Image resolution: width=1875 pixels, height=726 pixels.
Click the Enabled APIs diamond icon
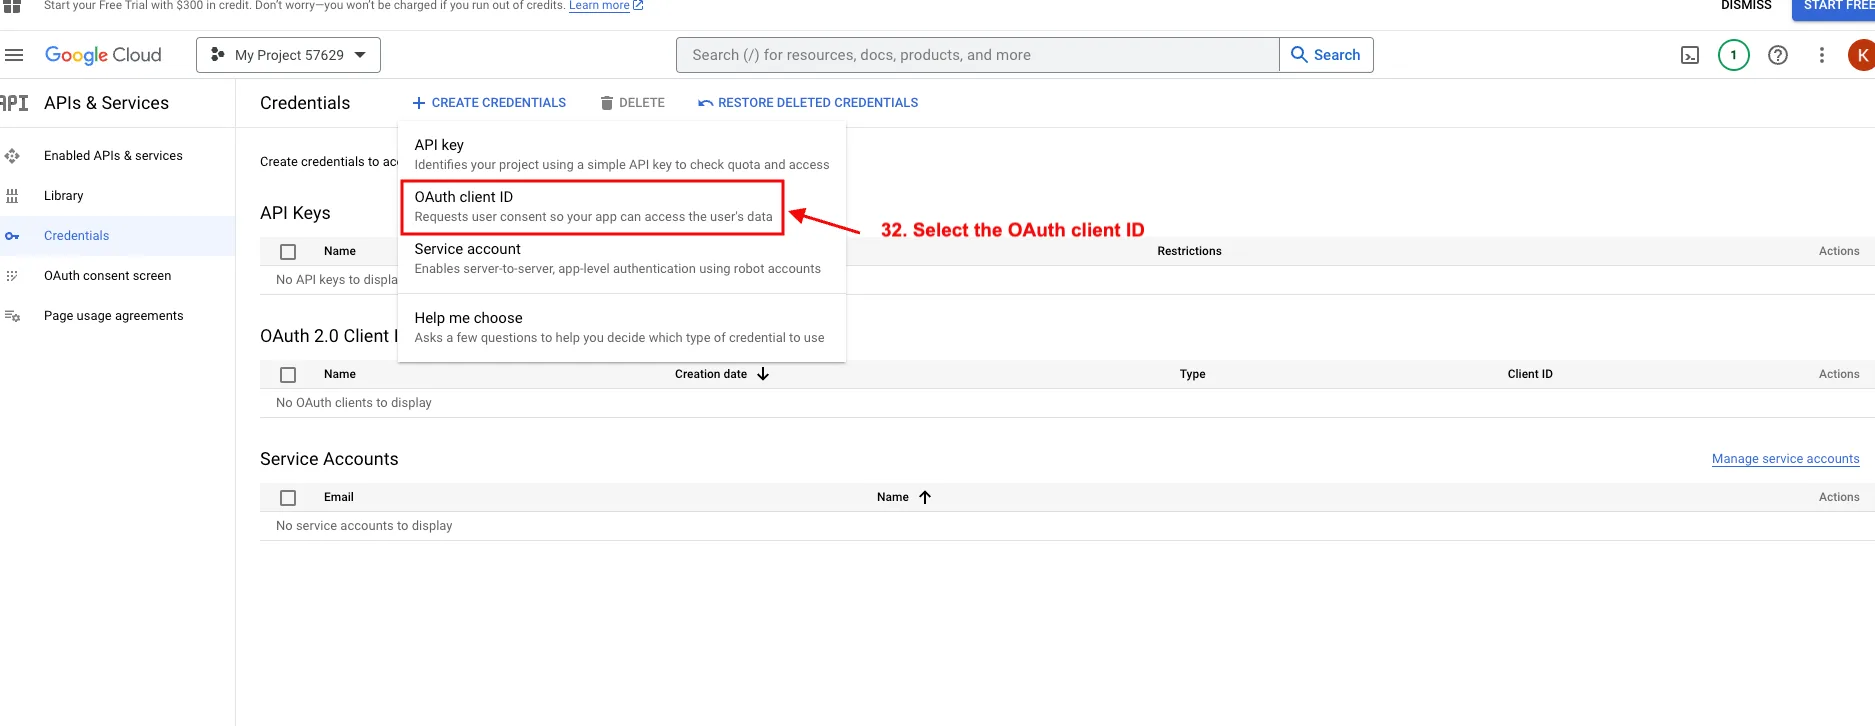click(12, 156)
